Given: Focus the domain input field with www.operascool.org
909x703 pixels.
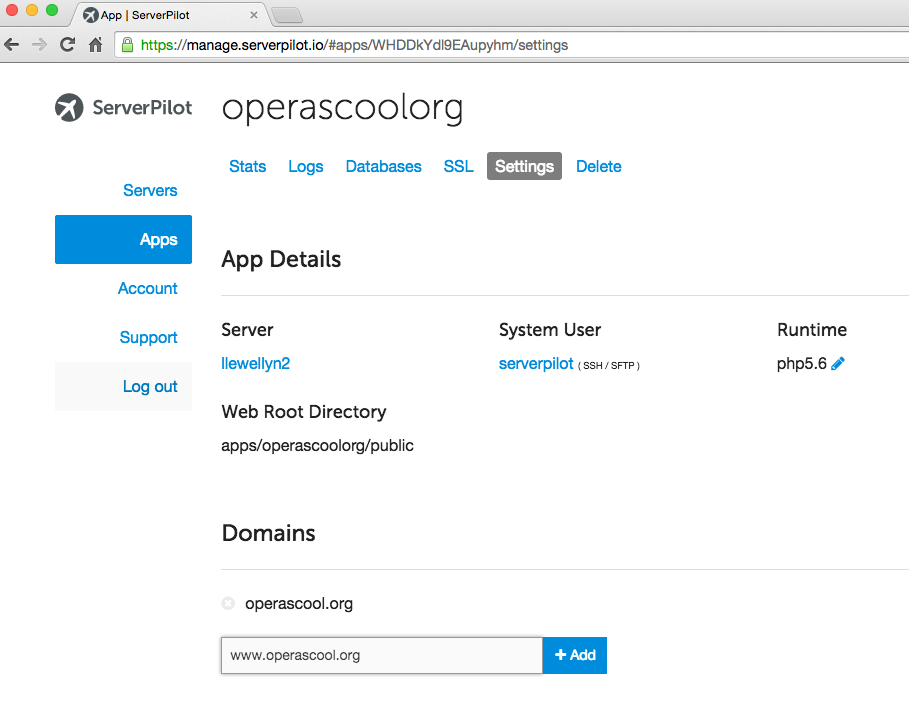Looking at the screenshot, I should point(381,656).
